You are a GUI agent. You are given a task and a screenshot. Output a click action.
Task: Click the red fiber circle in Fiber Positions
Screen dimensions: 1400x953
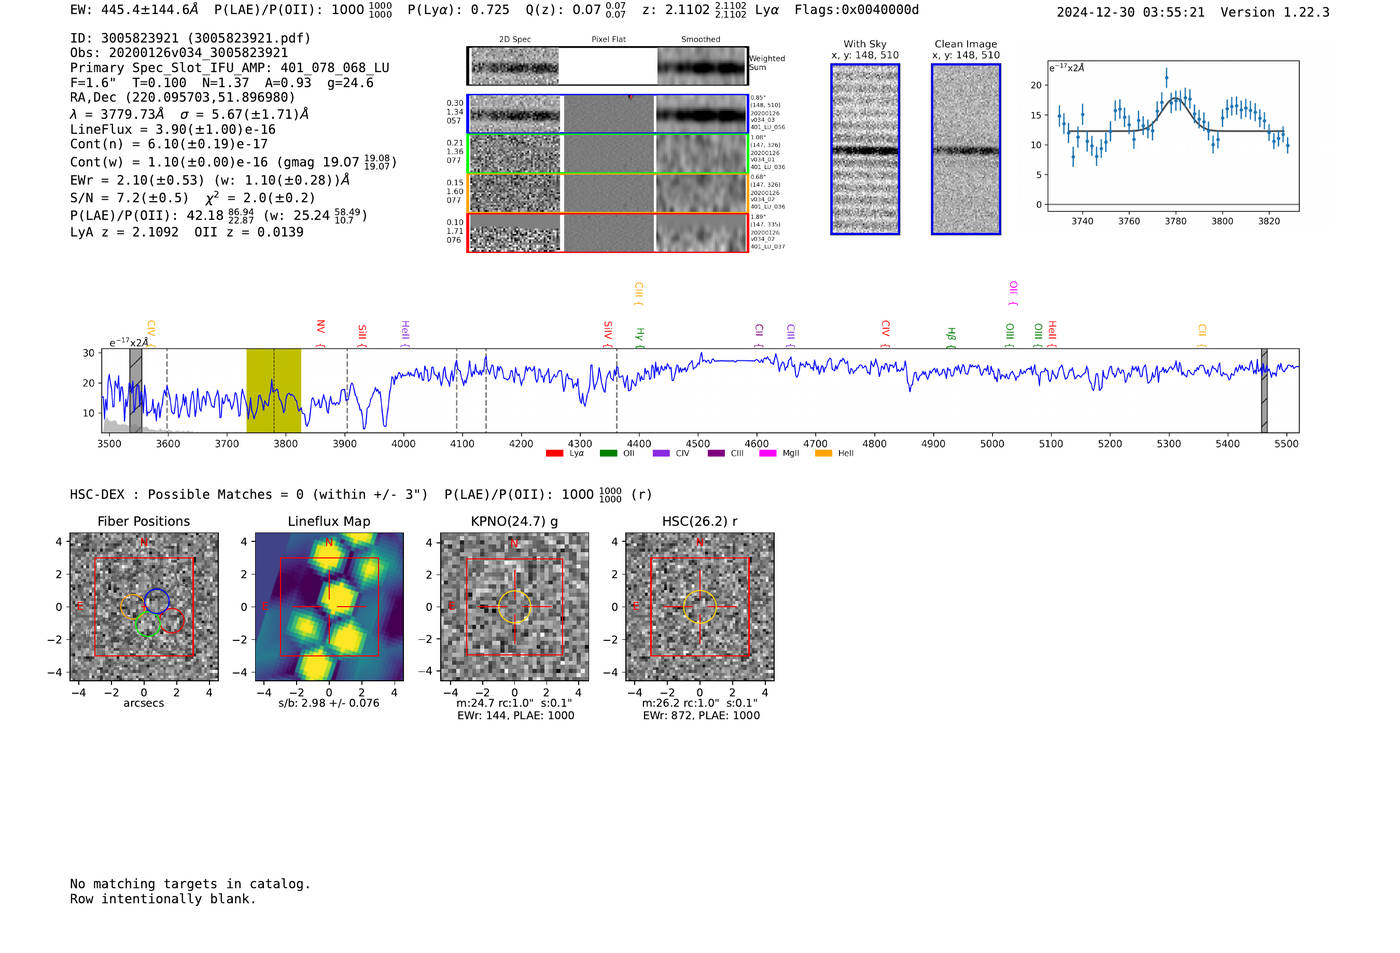[x=172, y=620]
